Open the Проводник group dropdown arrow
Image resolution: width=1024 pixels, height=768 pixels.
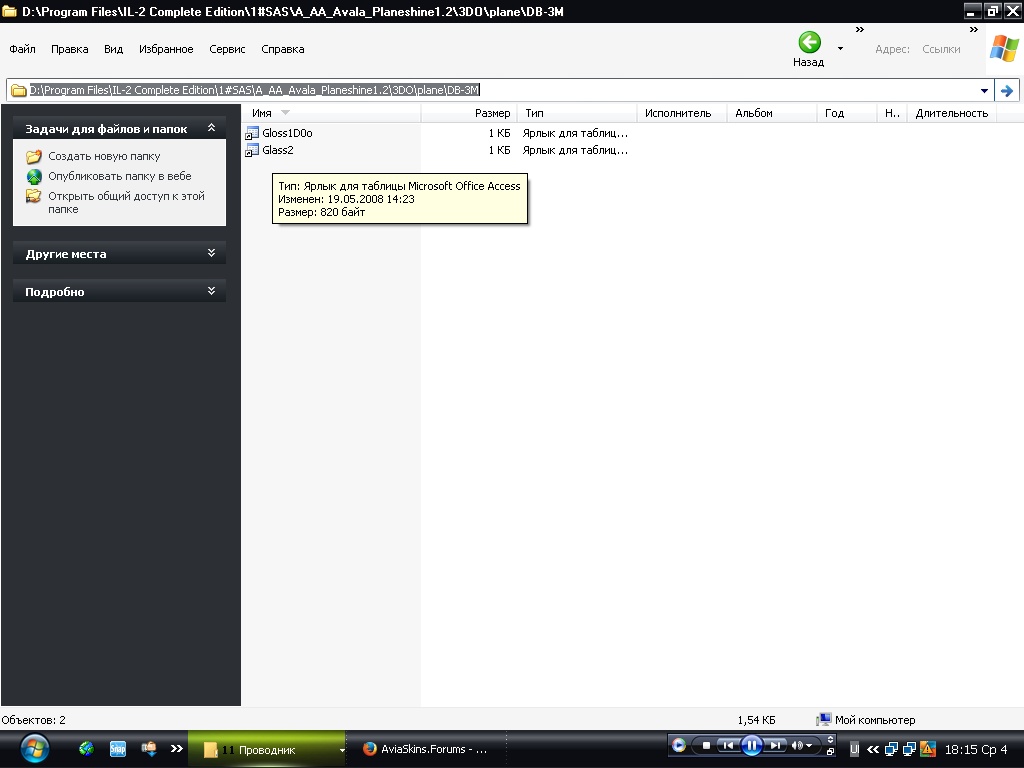(x=342, y=750)
